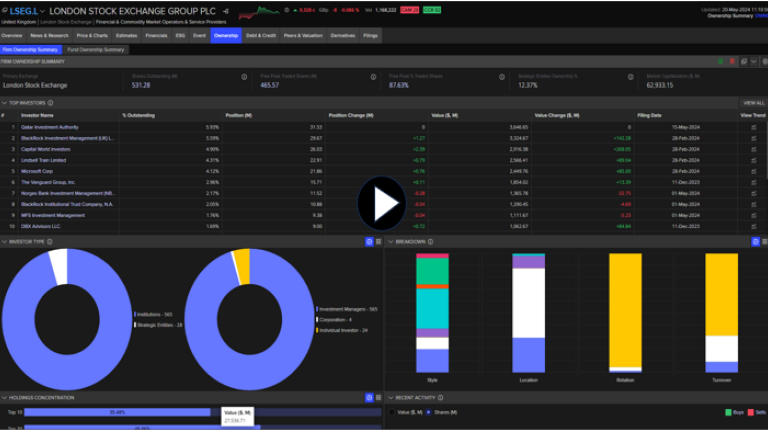Click info icon beside Market Capitalization
This screenshot has width=768, height=432.
[x=758, y=76]
